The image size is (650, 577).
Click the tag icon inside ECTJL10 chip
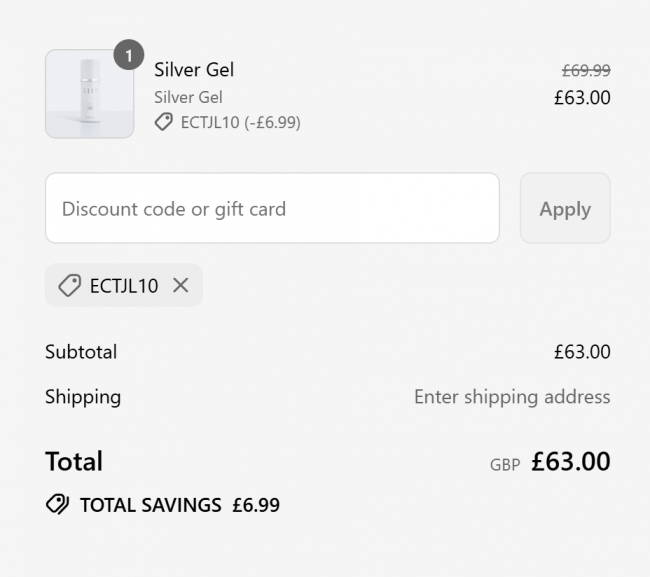(69, 286)
